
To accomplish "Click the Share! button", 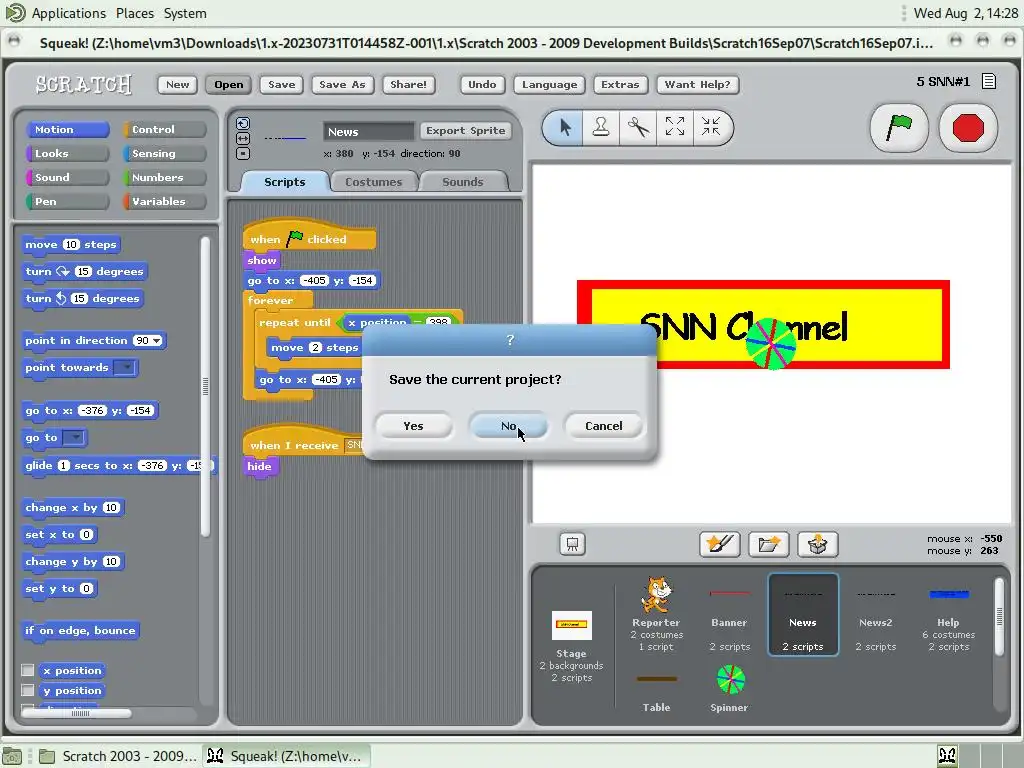I will tap(409, 84).
